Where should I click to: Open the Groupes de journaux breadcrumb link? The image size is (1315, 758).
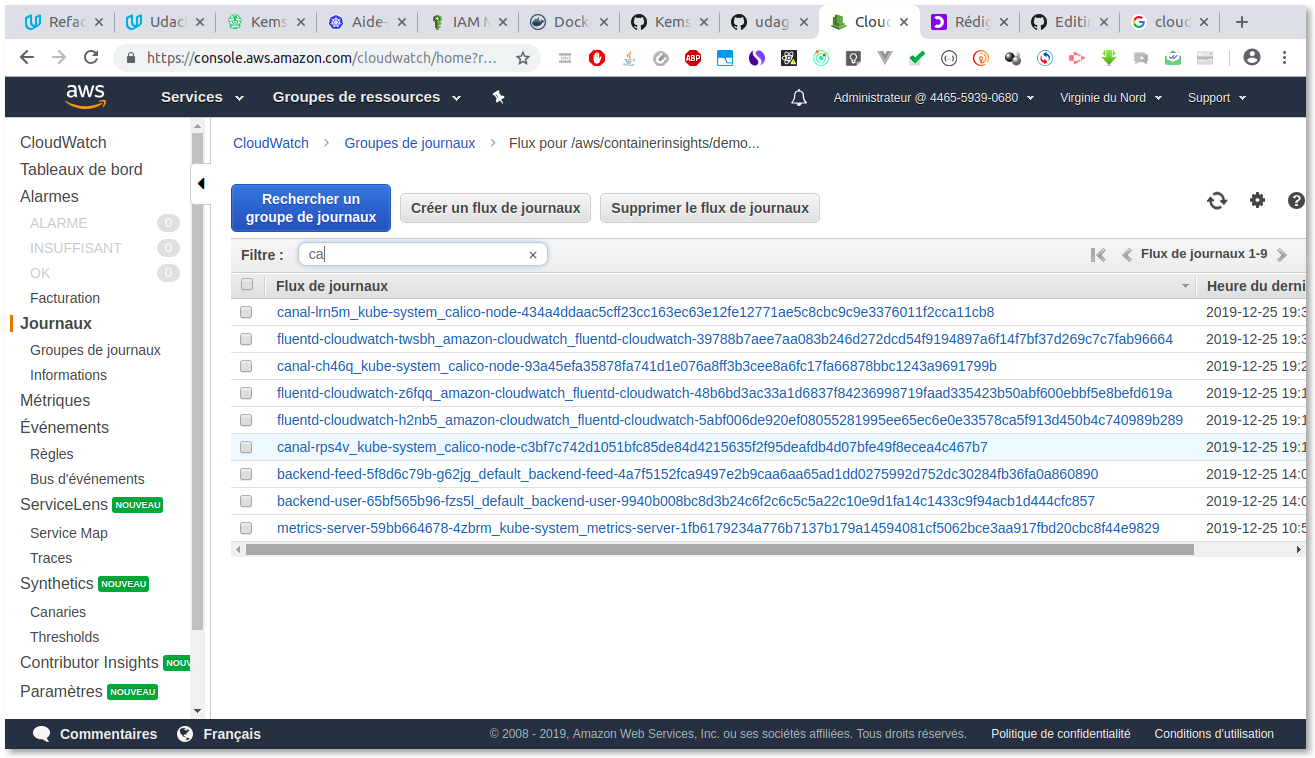(410, 143)
